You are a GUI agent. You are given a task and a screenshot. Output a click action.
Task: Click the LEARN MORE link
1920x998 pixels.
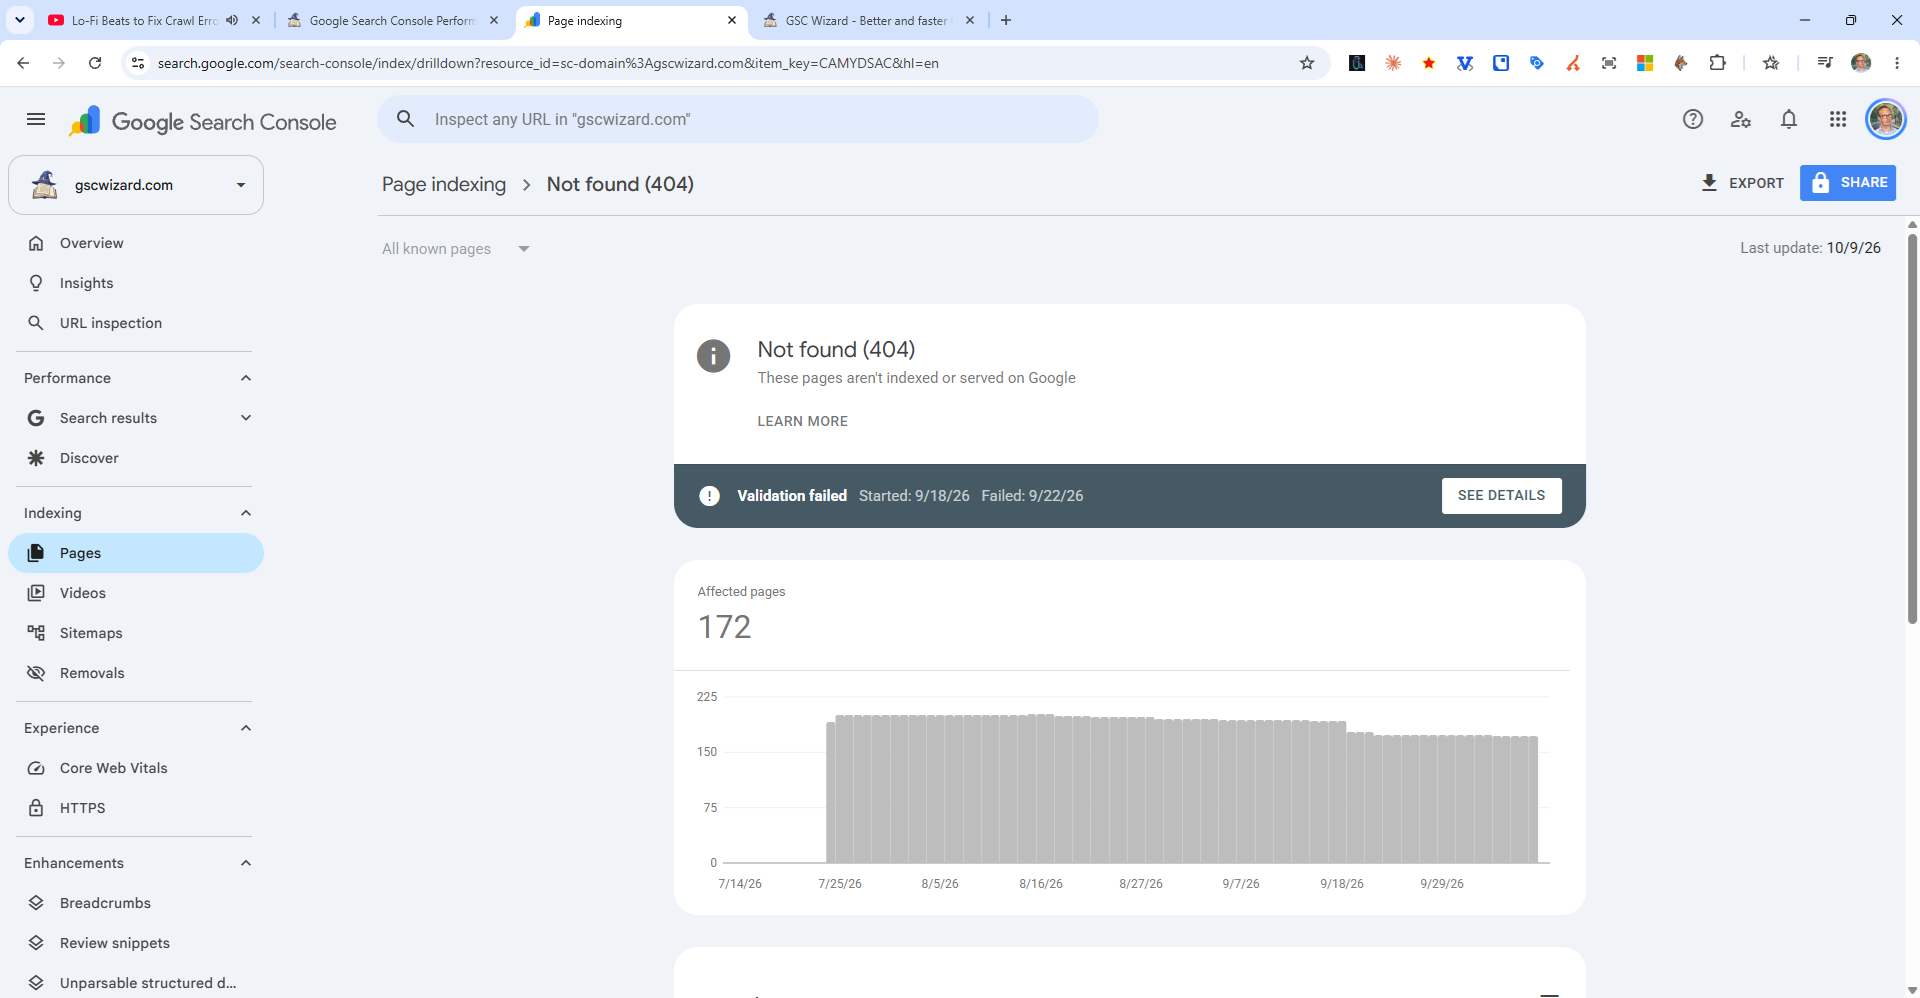click(x=802, y=421)
